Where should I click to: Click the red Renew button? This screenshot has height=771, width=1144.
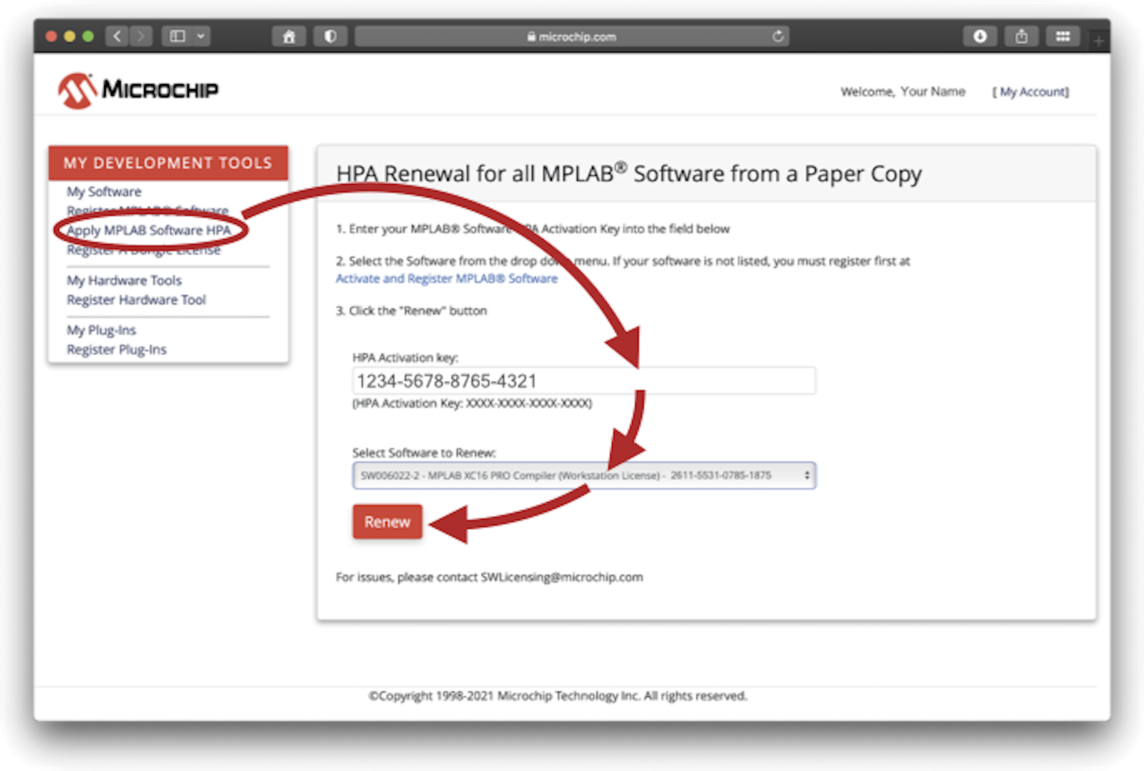[387, 522]
